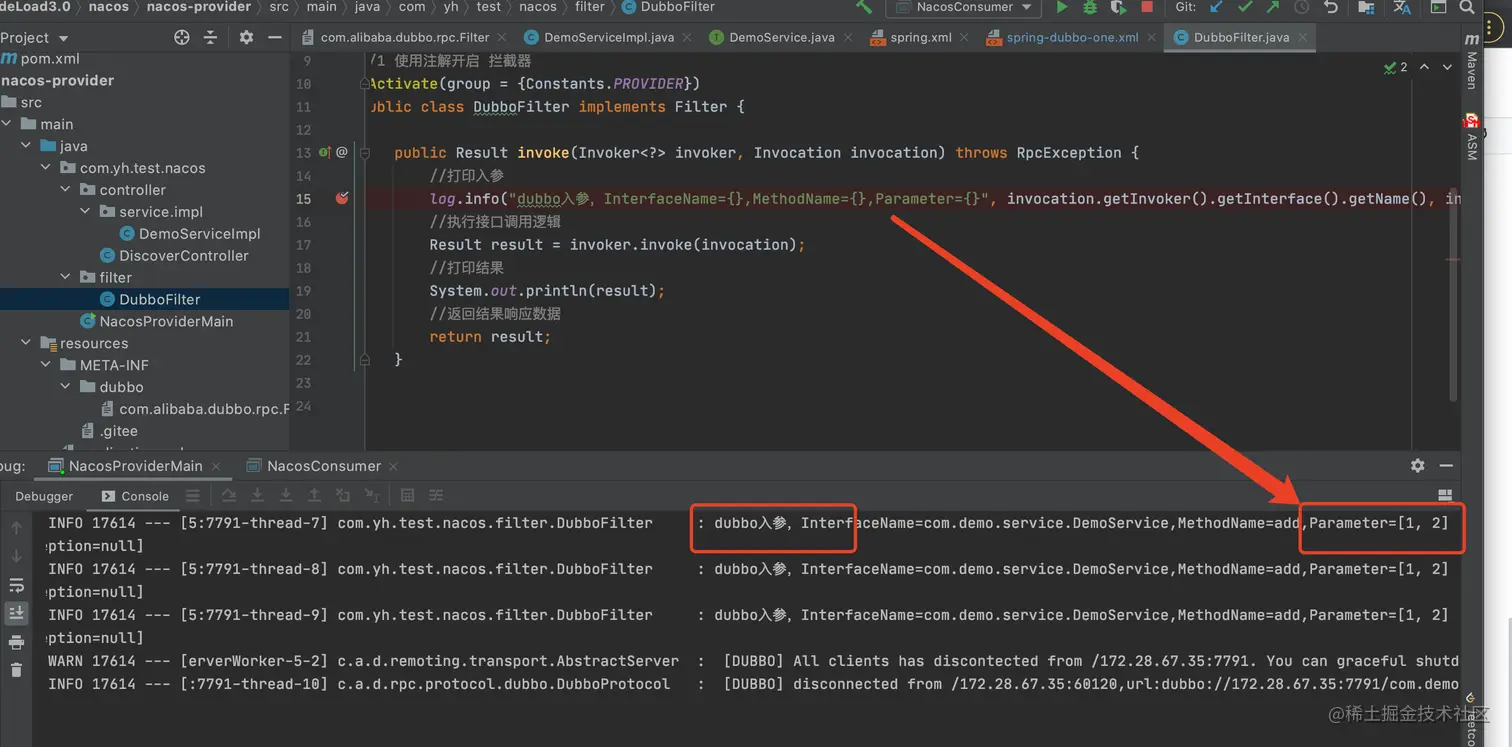The image size is (1512, 747).
Task: Toggle the breakpoint on line 15
Action: click(342, 198)
